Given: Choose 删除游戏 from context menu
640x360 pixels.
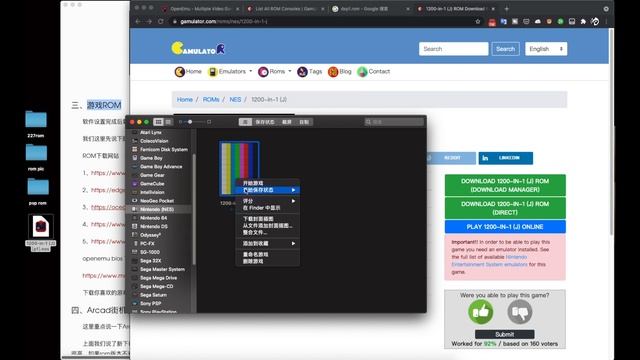Looking at the screenshot, I should click(x=267, y=261).
